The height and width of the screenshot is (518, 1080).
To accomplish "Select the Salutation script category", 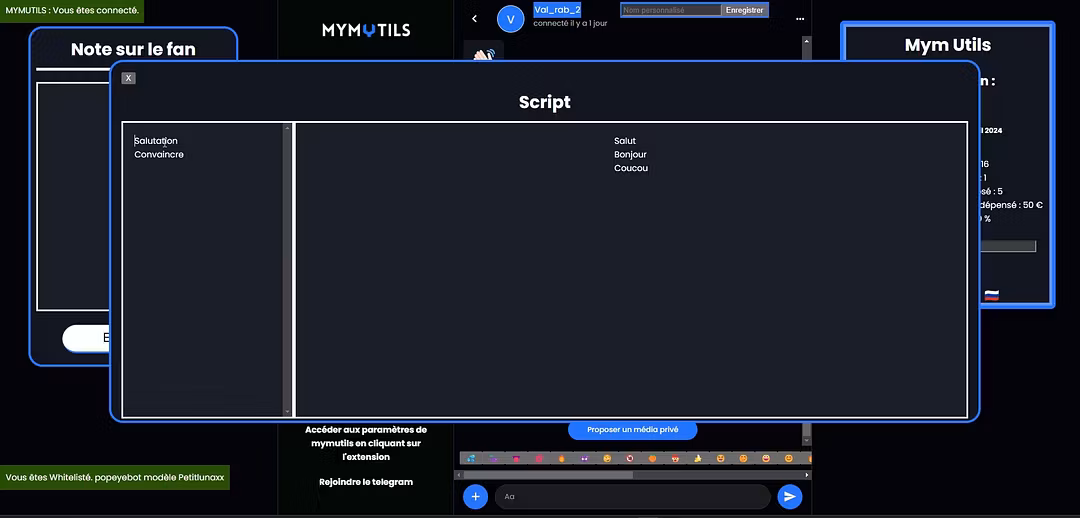I will (156, 141).
